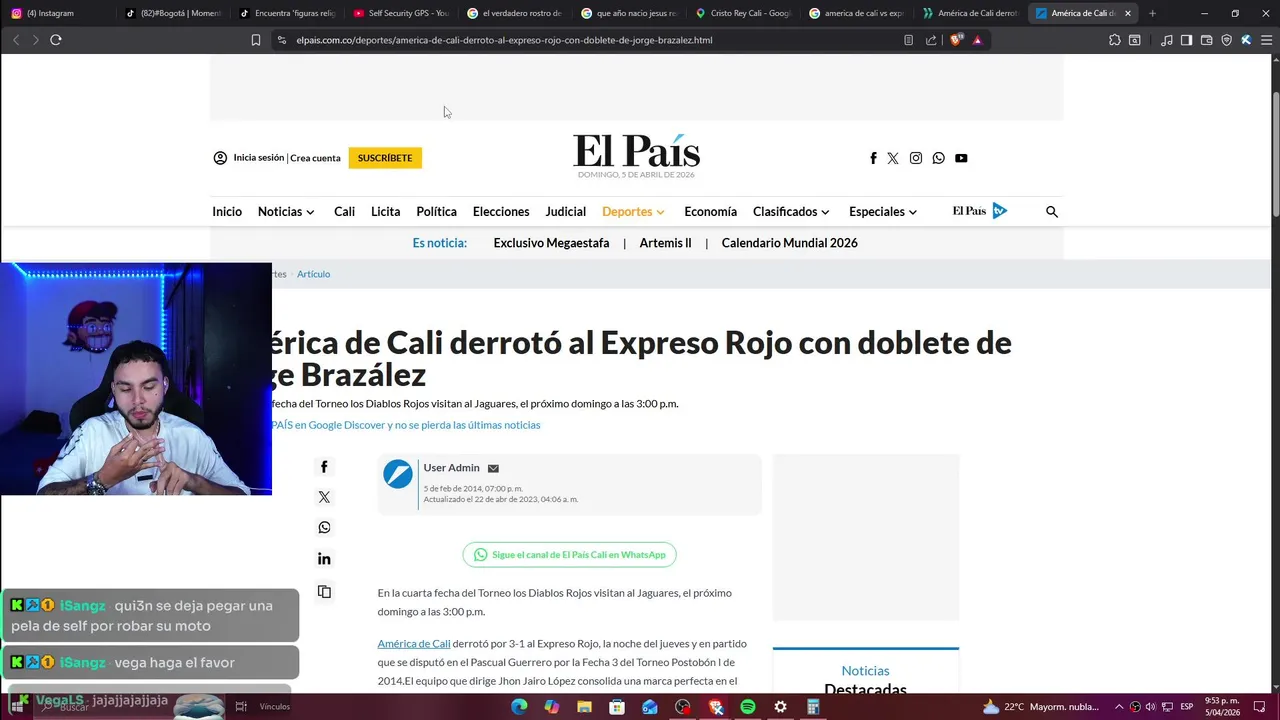This screenshot has width=1280, height=720.
Task: Go to Judicial section
Action: coord(566,212)
